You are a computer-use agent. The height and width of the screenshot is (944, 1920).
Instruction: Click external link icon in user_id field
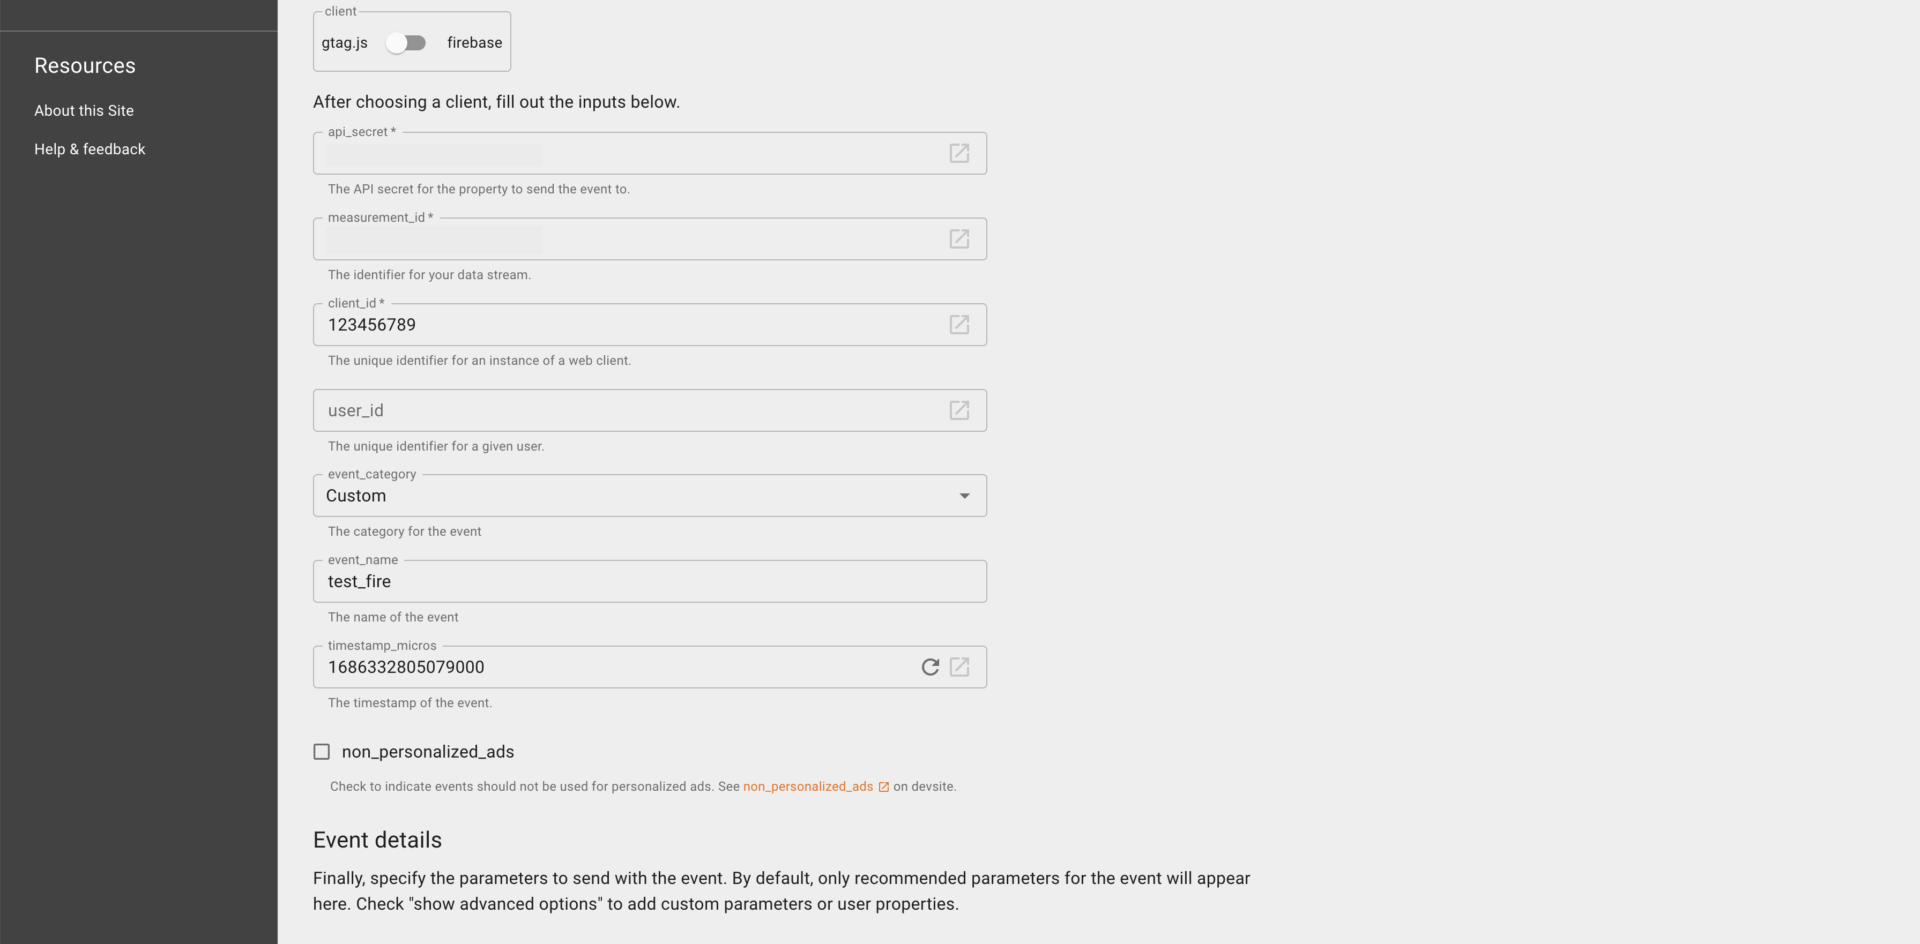[959, 410]
